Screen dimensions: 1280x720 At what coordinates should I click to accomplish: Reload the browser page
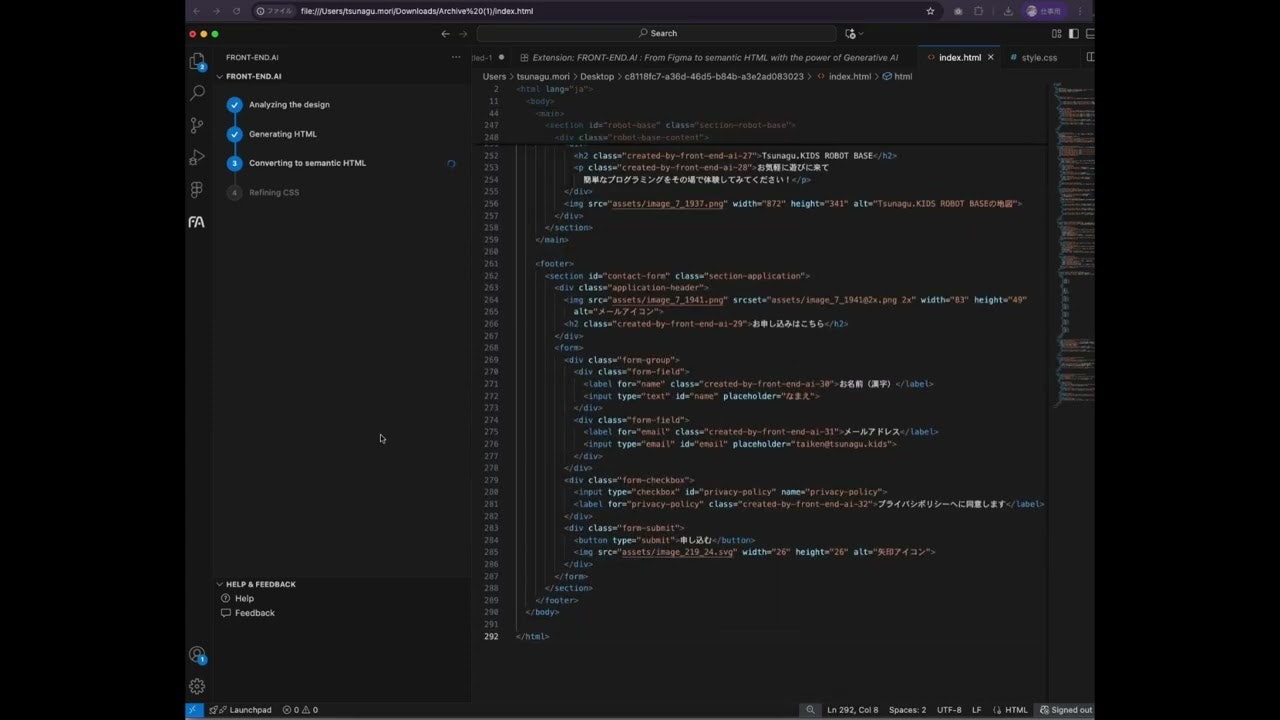236,11
